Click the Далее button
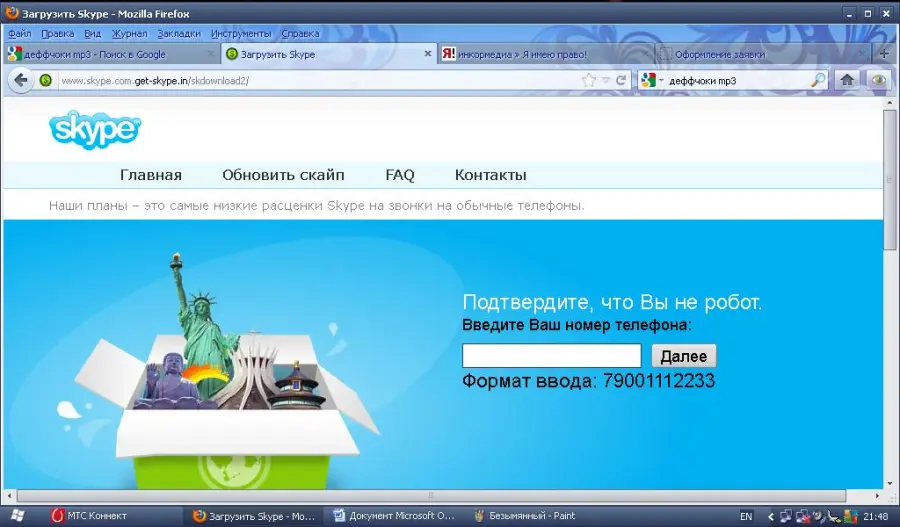The image size is (900, 527). [684, 356]
